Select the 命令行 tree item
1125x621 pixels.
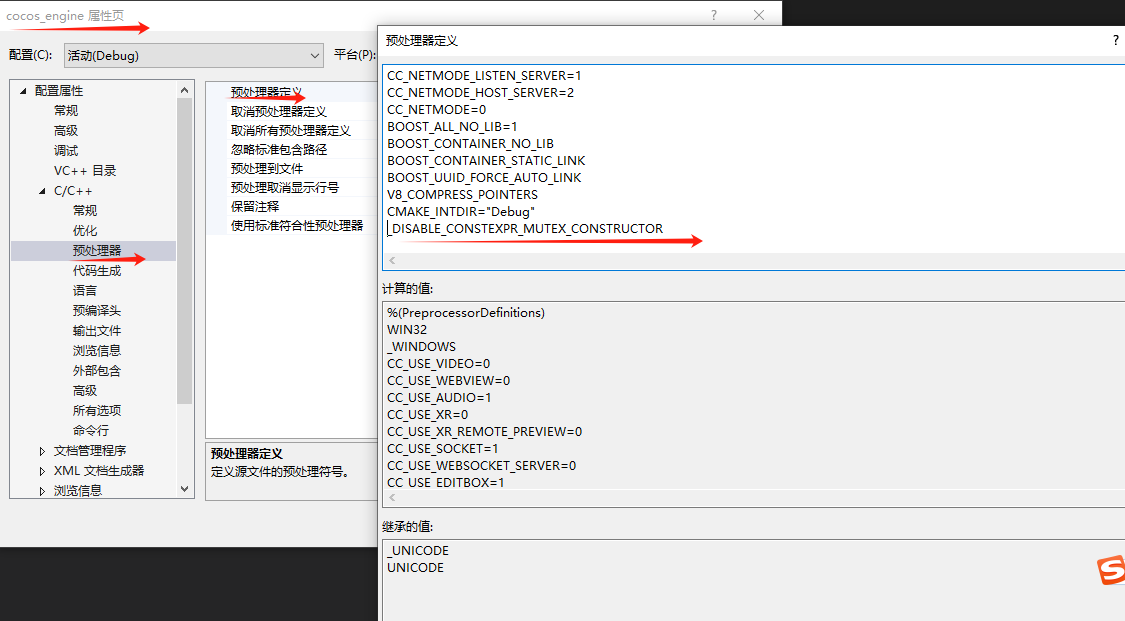point(91,431)
